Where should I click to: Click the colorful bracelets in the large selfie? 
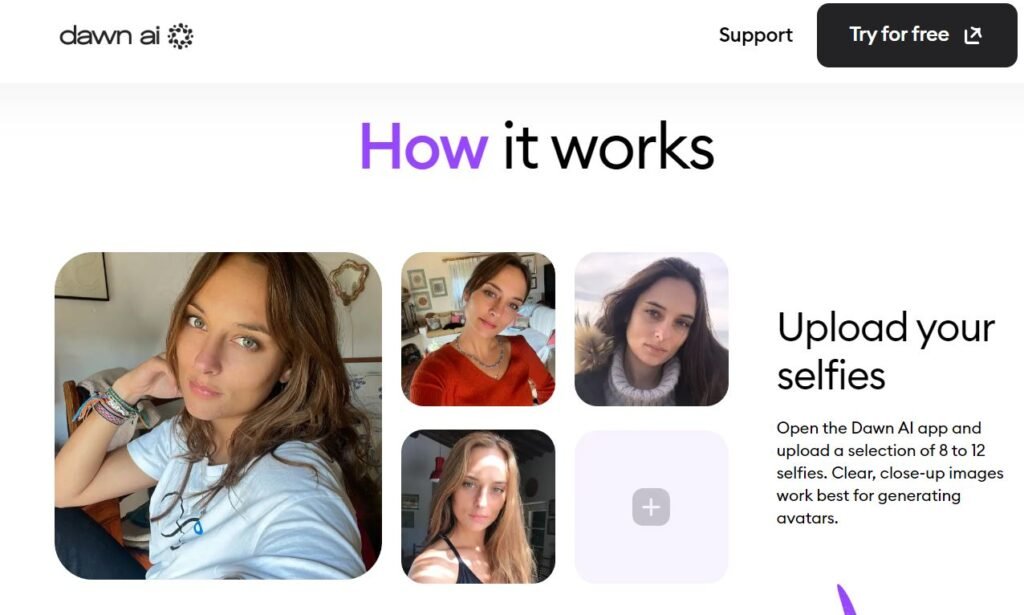(x=108, y=405)
